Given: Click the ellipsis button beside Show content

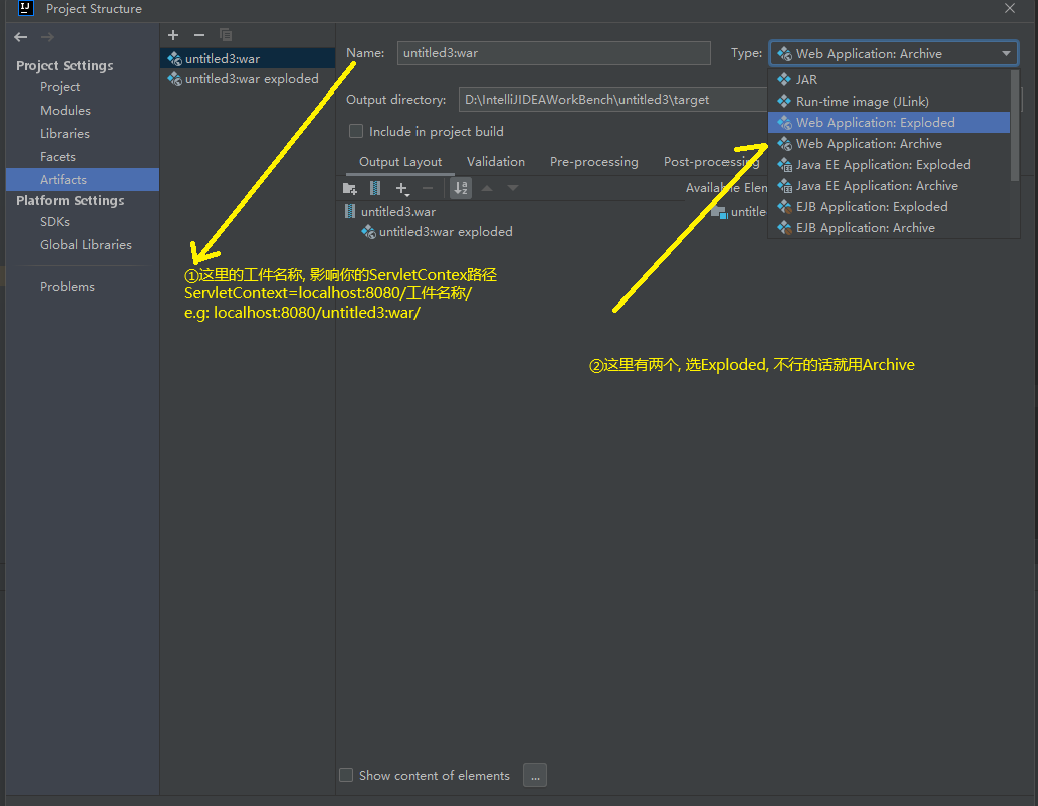Looking at the screenshot, I should pyautogui.click(x=534, y=775).
